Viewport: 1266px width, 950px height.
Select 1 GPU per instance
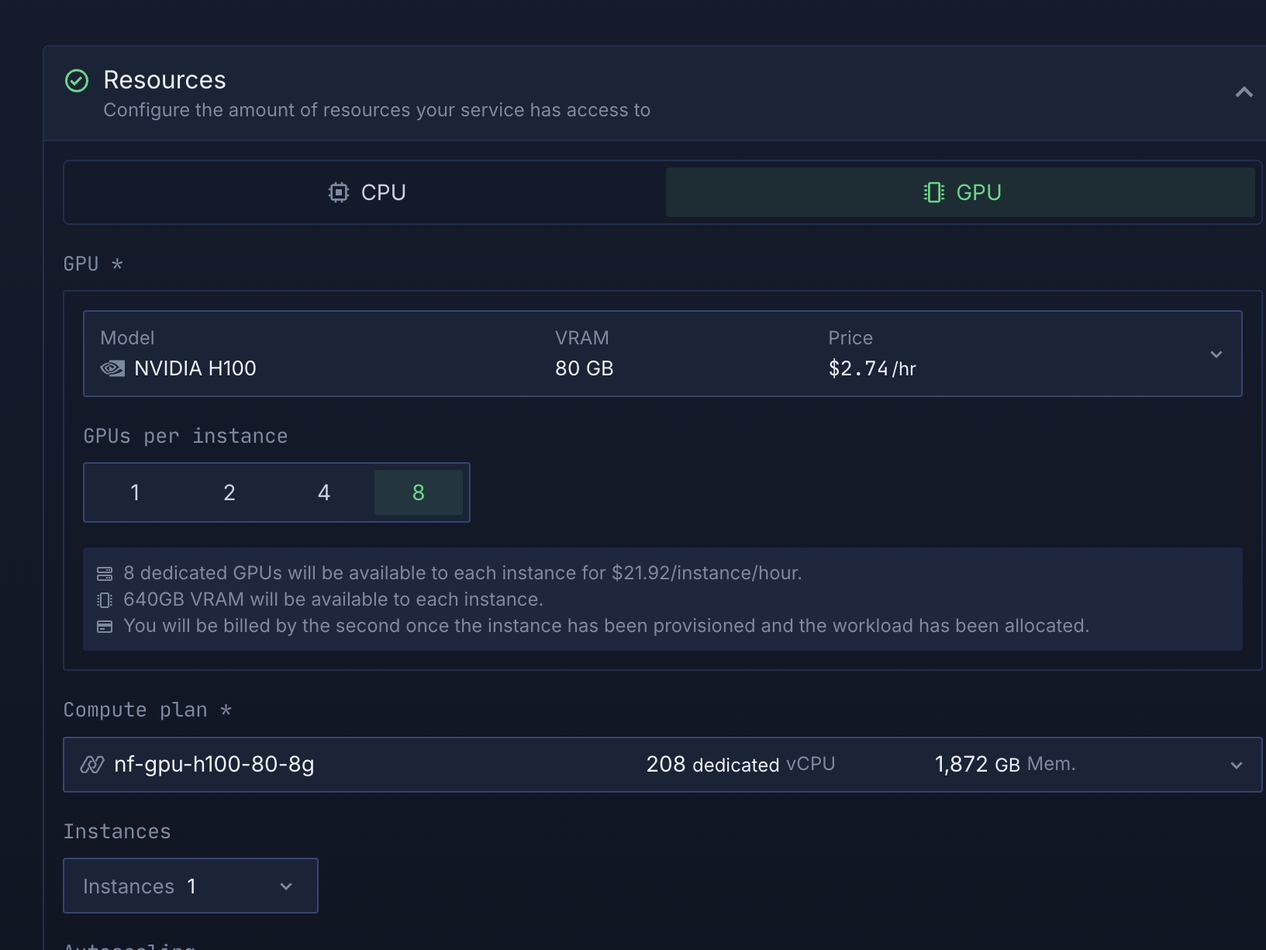(135, 492)
